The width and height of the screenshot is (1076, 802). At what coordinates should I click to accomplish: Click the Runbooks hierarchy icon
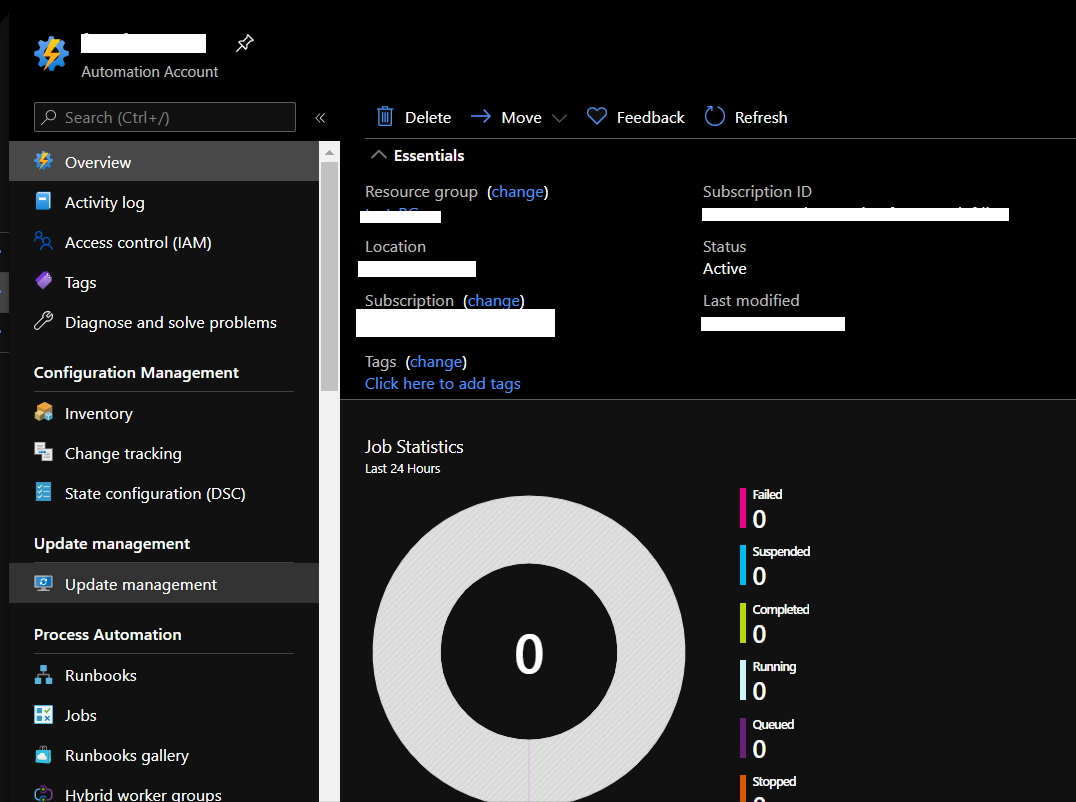pyautogui.click(x=43, y=674)
